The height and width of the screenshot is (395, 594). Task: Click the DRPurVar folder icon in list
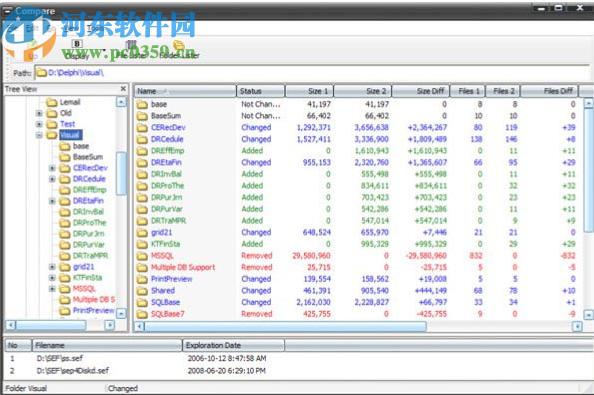(142, 209)
